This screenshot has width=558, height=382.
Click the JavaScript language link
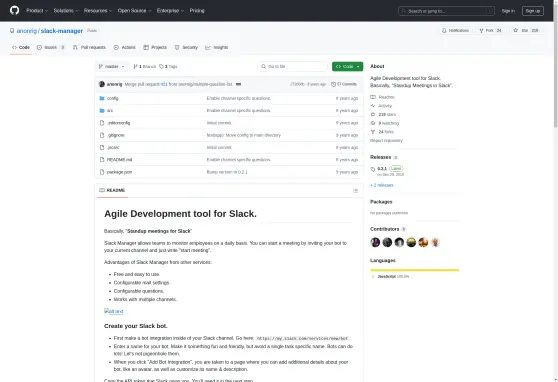390,277
